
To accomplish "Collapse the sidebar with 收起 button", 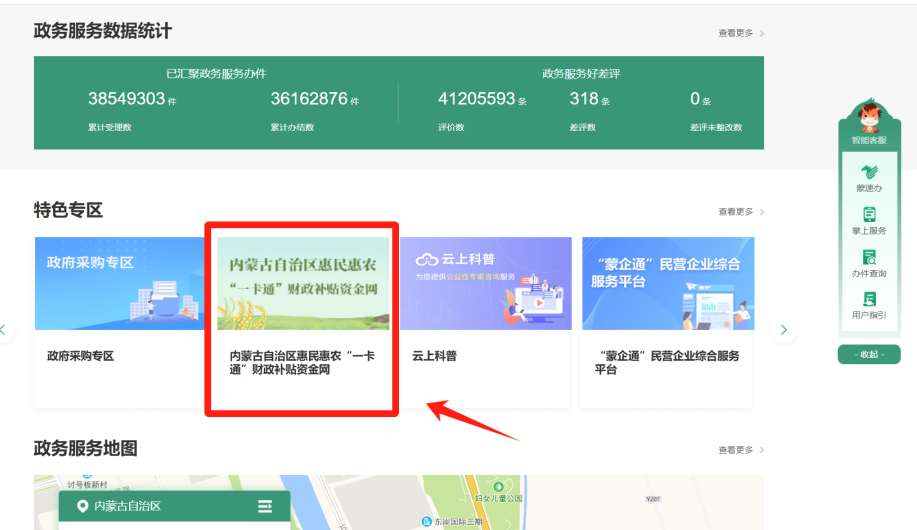I will (868, 355).
